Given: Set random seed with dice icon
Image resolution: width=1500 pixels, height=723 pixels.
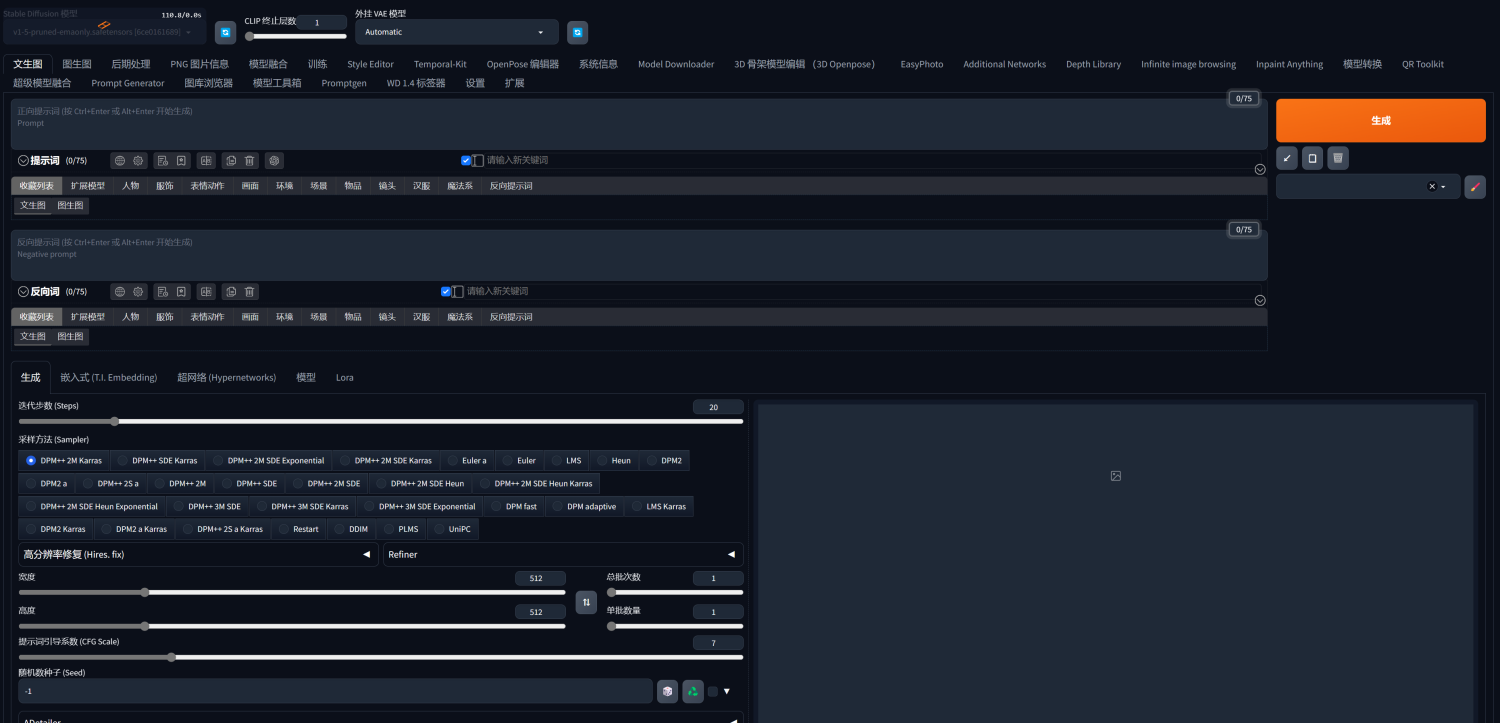Looking at the screenshot, I should click(x=667, y=691).
